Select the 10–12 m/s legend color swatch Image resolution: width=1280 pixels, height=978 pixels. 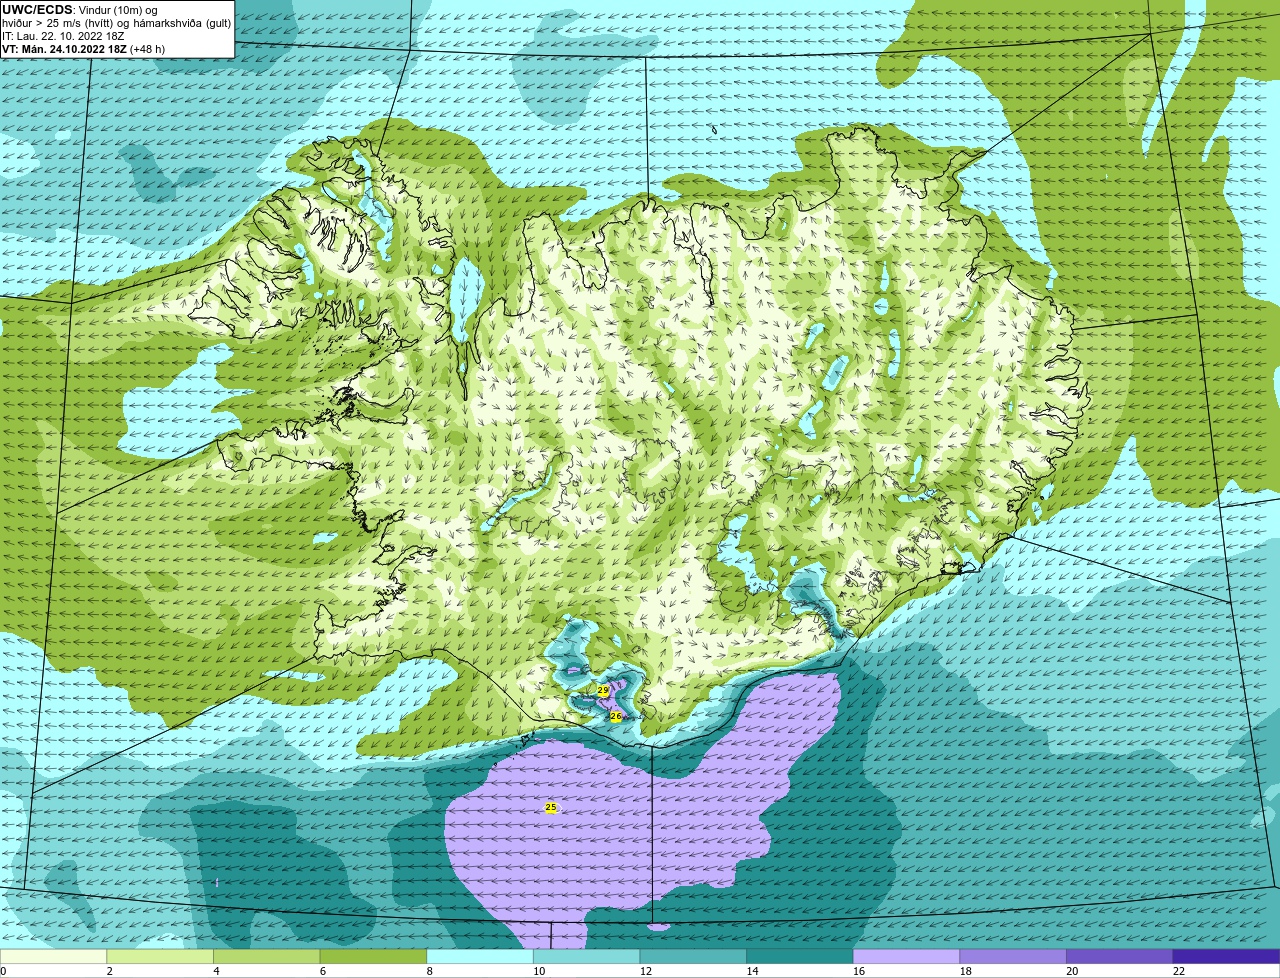[x=587, y=956]
